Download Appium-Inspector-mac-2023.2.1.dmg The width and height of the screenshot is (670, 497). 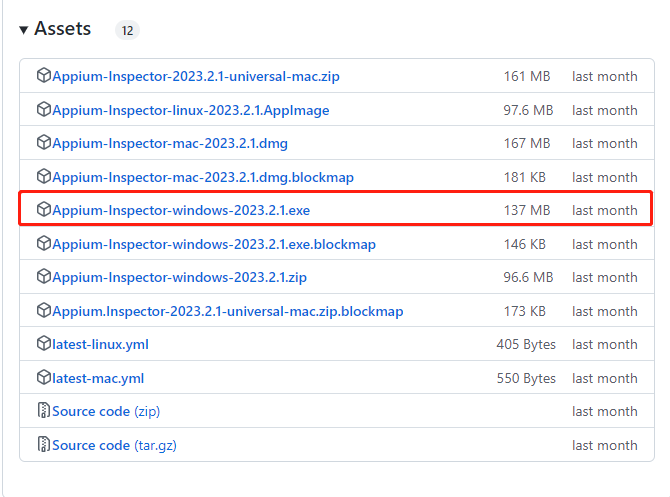point(170,144)
